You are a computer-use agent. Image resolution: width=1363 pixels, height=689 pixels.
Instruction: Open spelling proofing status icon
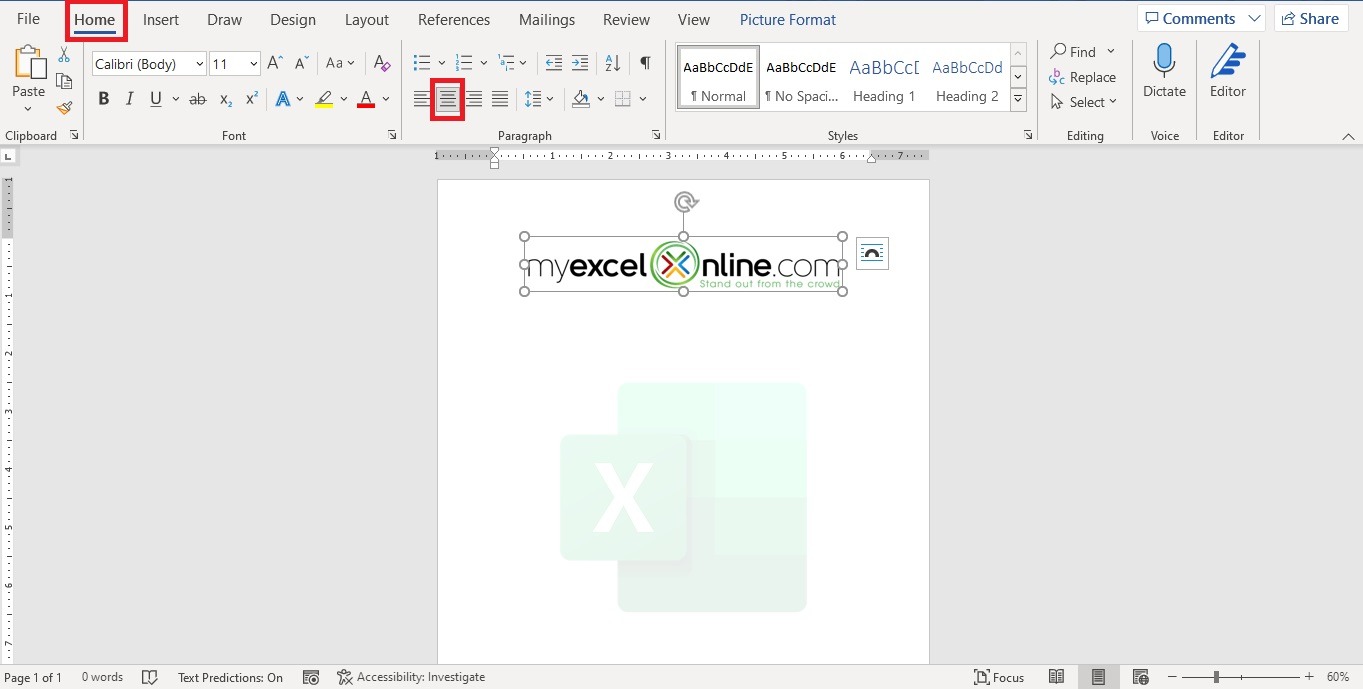150,677
